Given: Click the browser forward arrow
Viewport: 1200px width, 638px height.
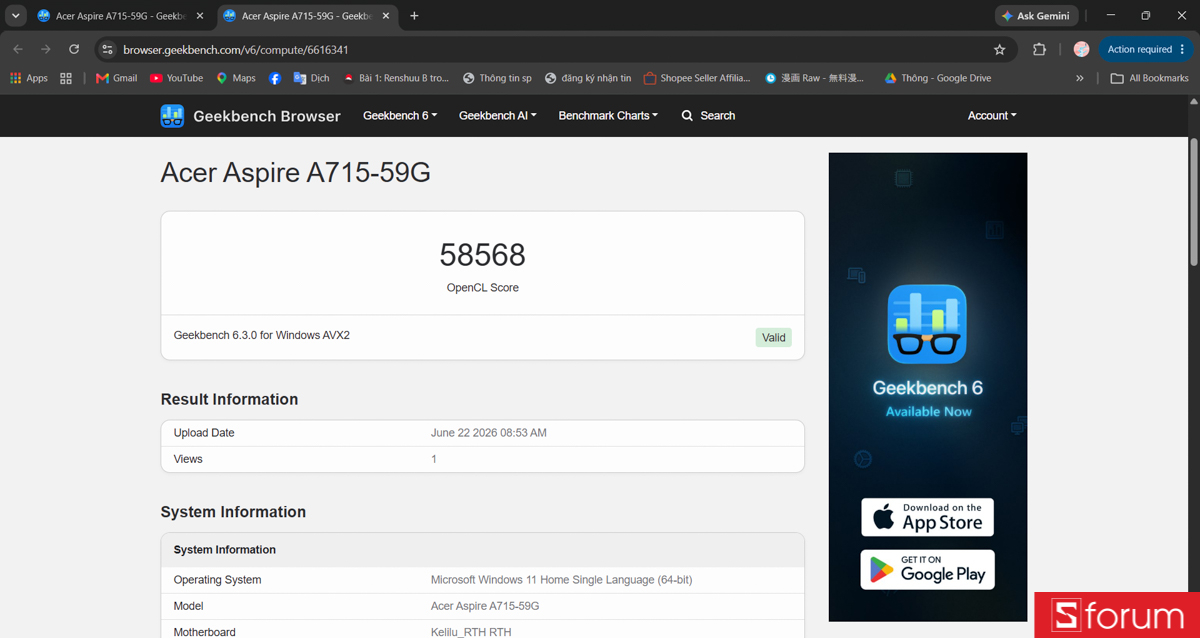Looking at the screenshot, I should click(x=46, y=49).
